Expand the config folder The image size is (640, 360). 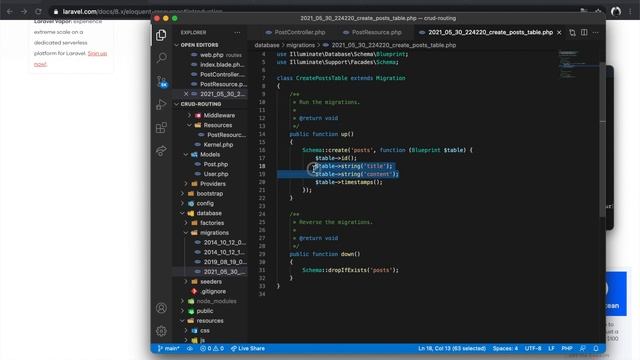click(x=182, y=204)
